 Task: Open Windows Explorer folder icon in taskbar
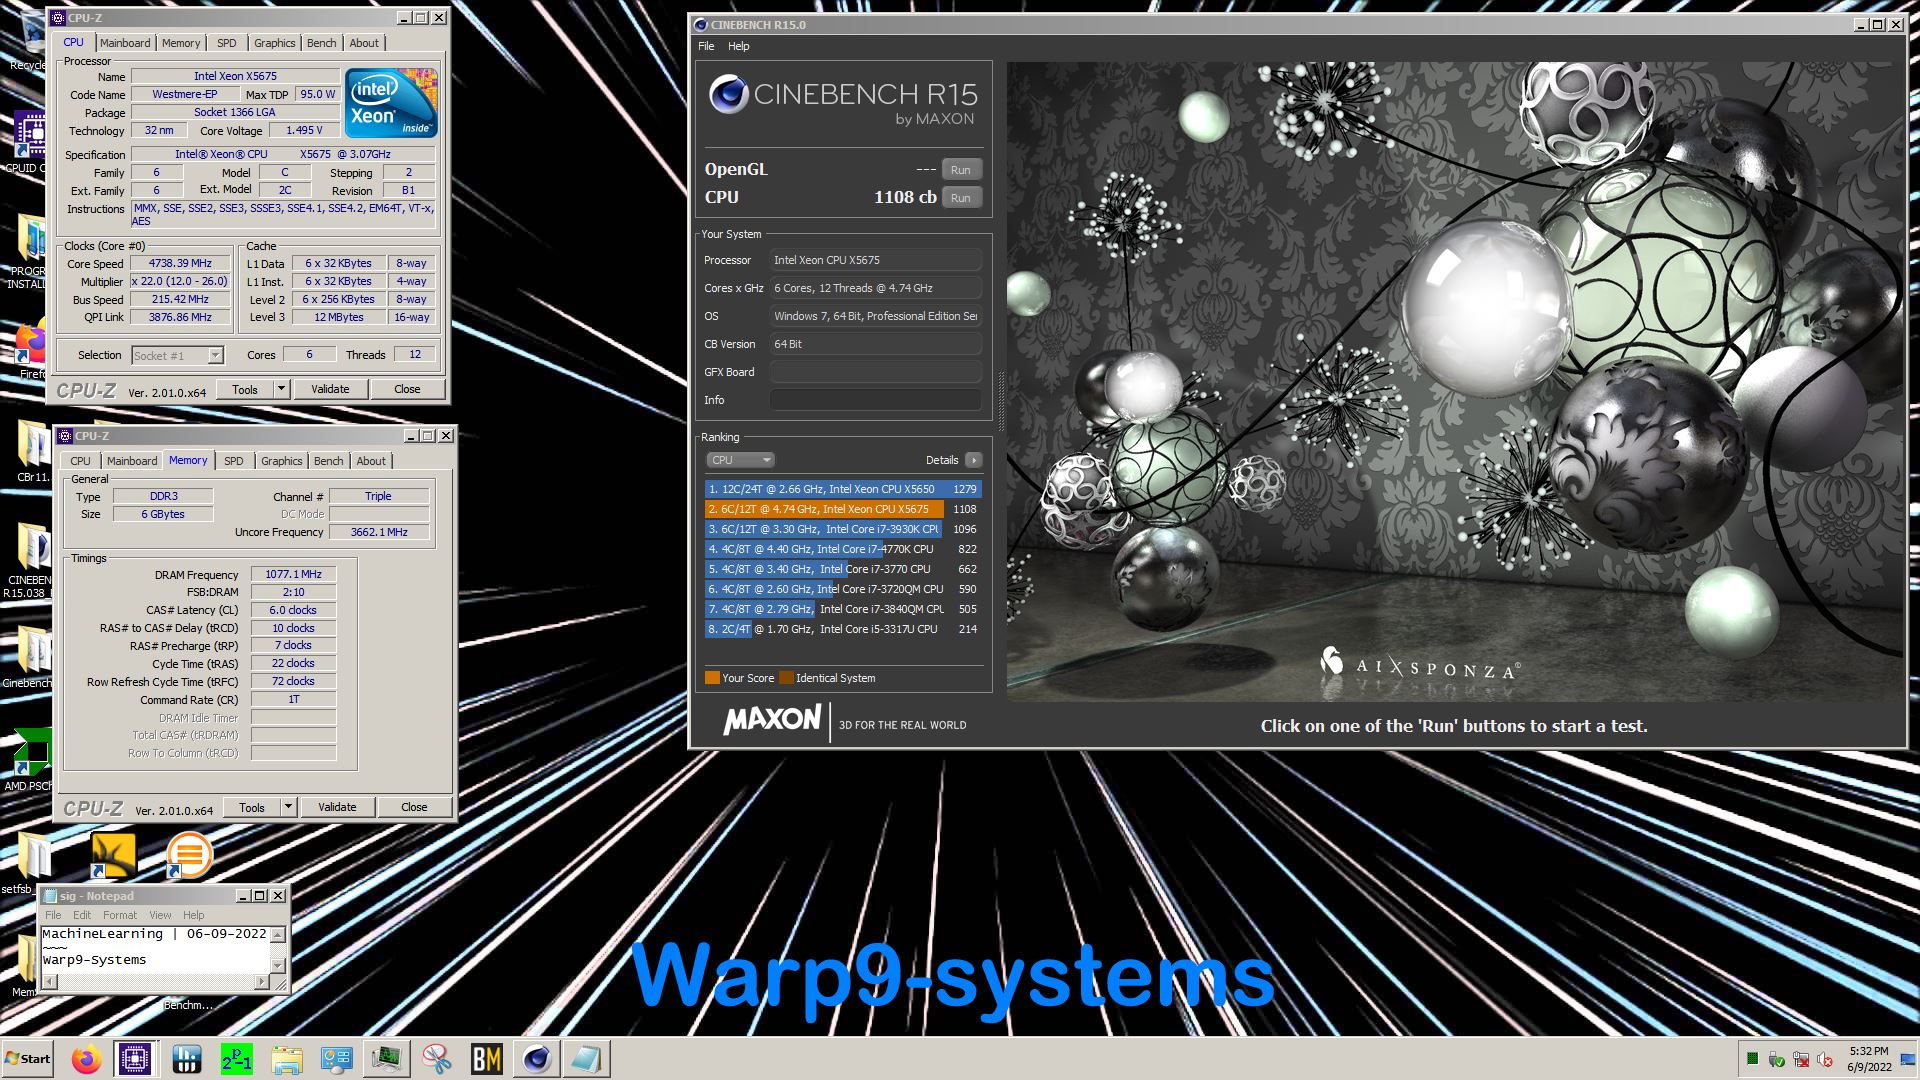[286, 1059]
